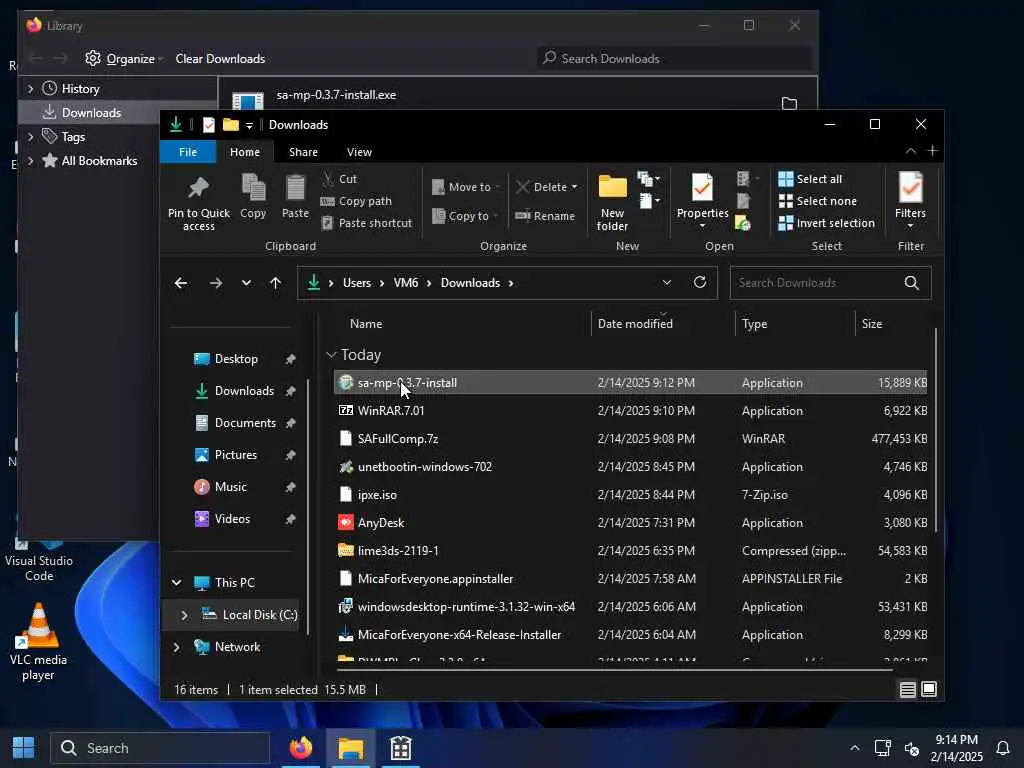Open the File ribbon tab
Viewport: 1024px width, 768px height.
pyautogui.click(x=188, y=152)
